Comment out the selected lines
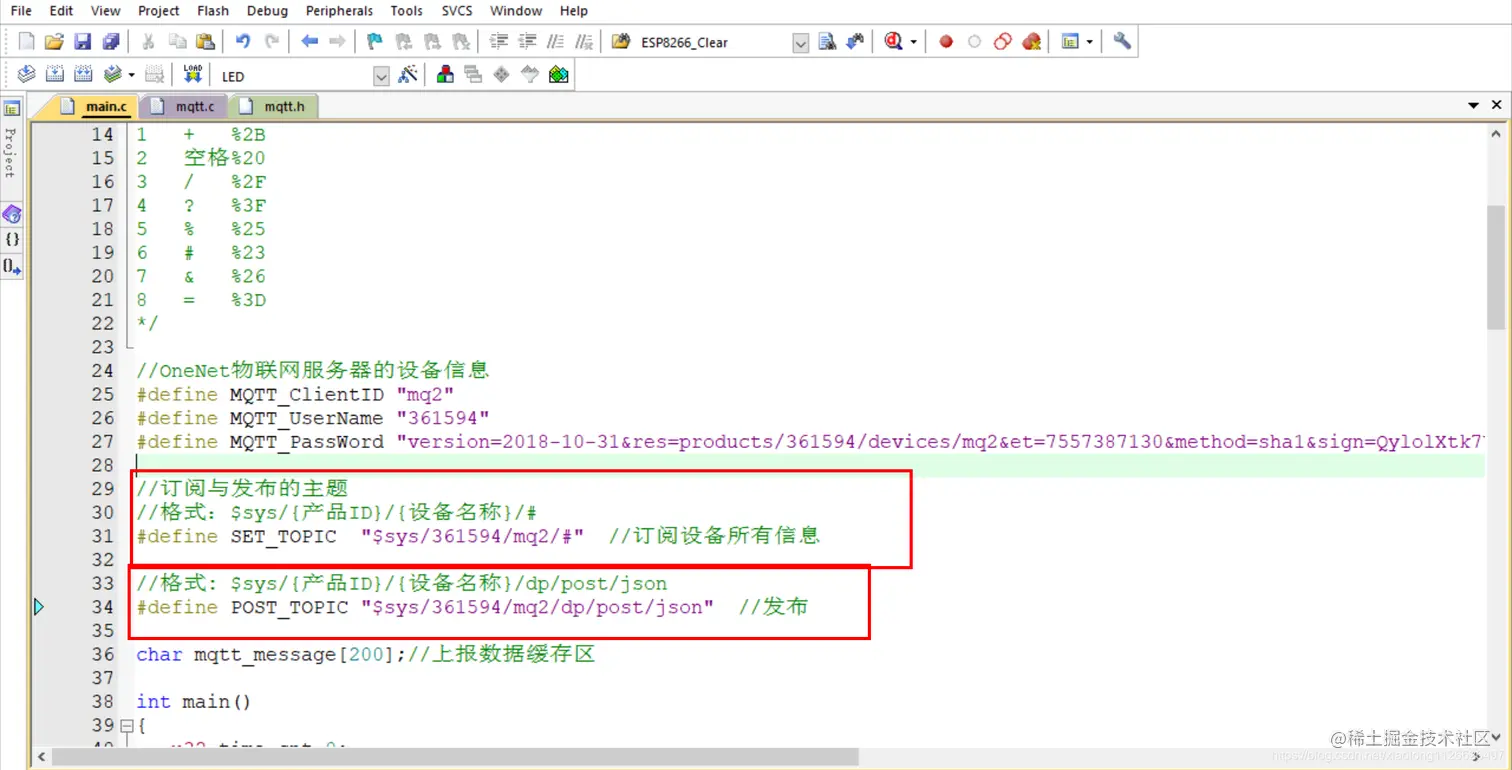The width and height of the screenshot is (1512, 770). (x=556, y=42)
